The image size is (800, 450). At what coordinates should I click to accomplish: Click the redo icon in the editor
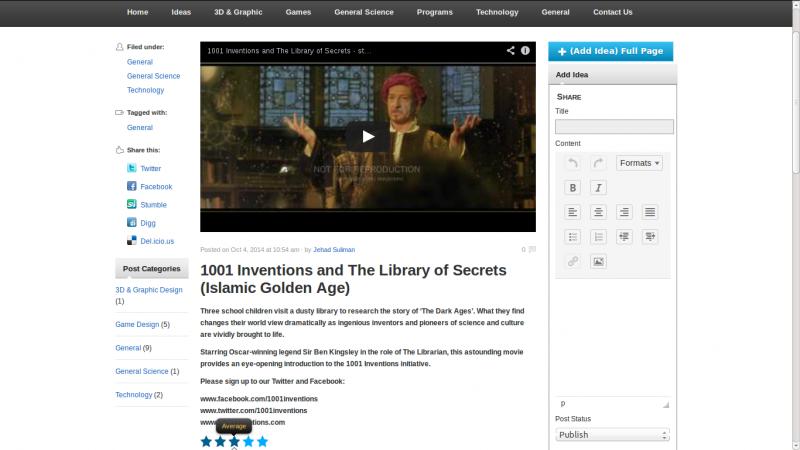point(598,163)
